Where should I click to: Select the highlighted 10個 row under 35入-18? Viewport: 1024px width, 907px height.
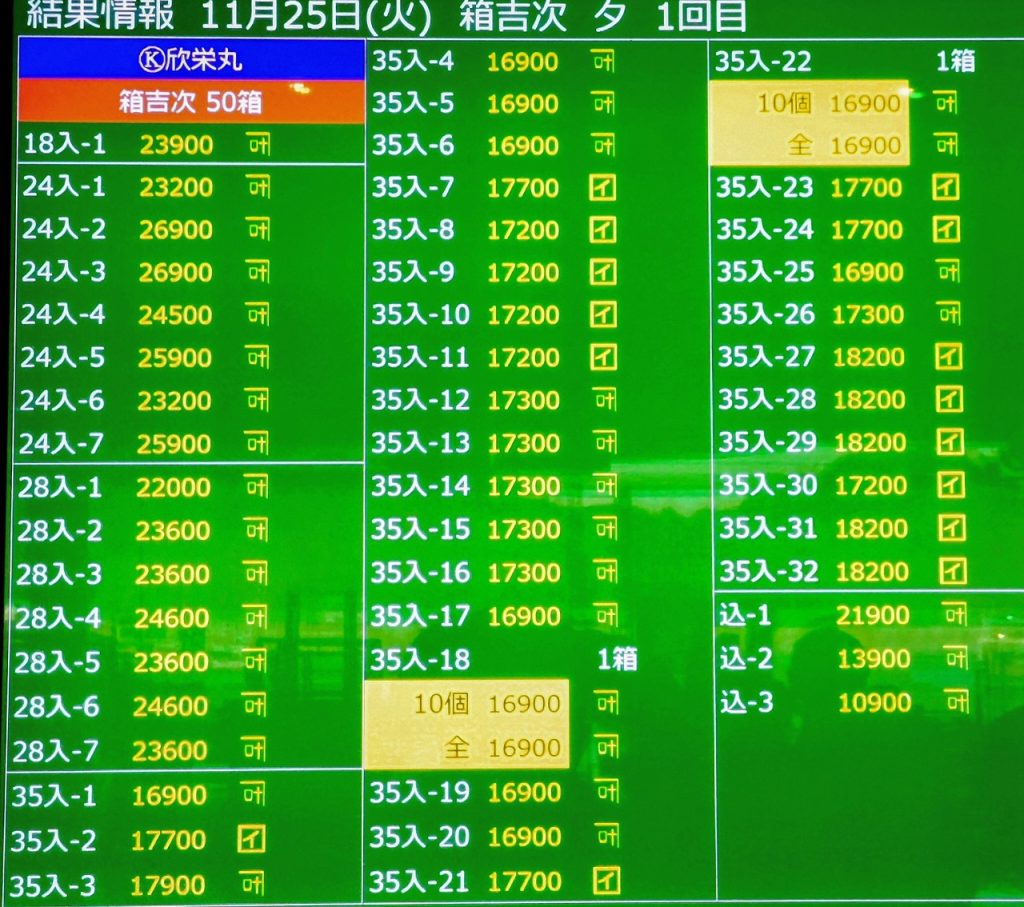(x=466, y=704)
